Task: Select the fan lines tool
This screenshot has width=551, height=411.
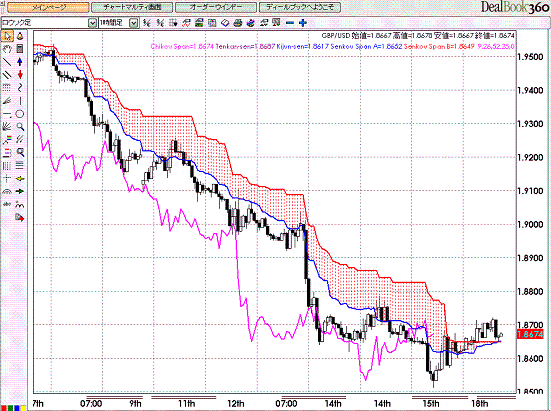Action: [x=7, y=101]
